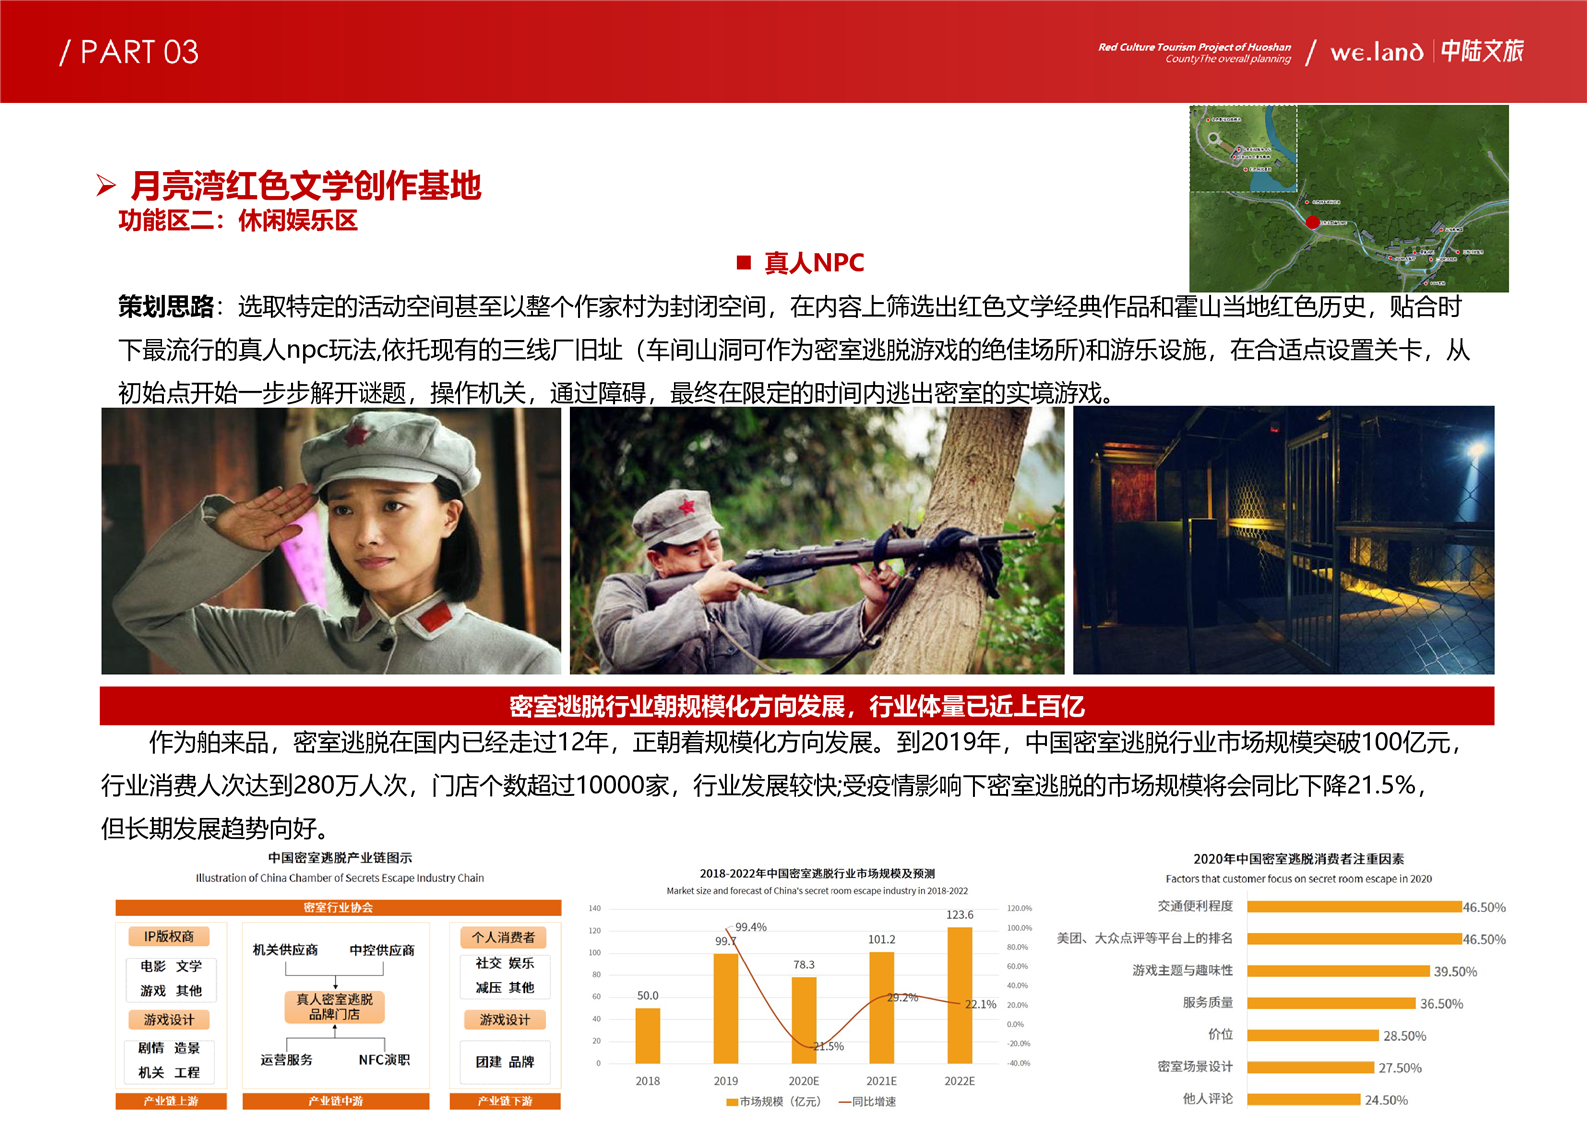The height and width of the screenshot is (1122, 1587).
Task: Click the 美团、大众点评等平台上的排名 bar
Action: point(1354,939)
